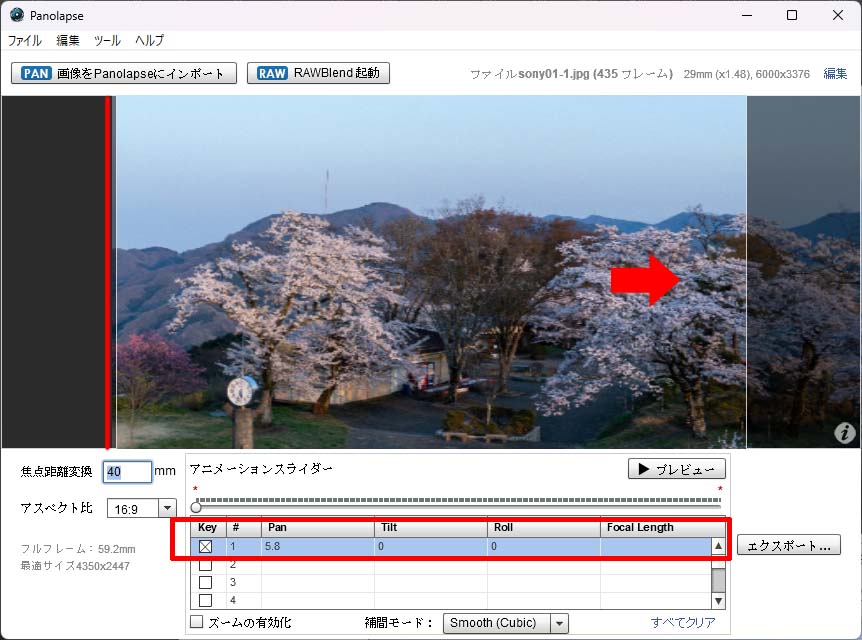862x640 pixels.
Task: Uncheck the Key checkbox for frame 1
Action: pos(205,547)
